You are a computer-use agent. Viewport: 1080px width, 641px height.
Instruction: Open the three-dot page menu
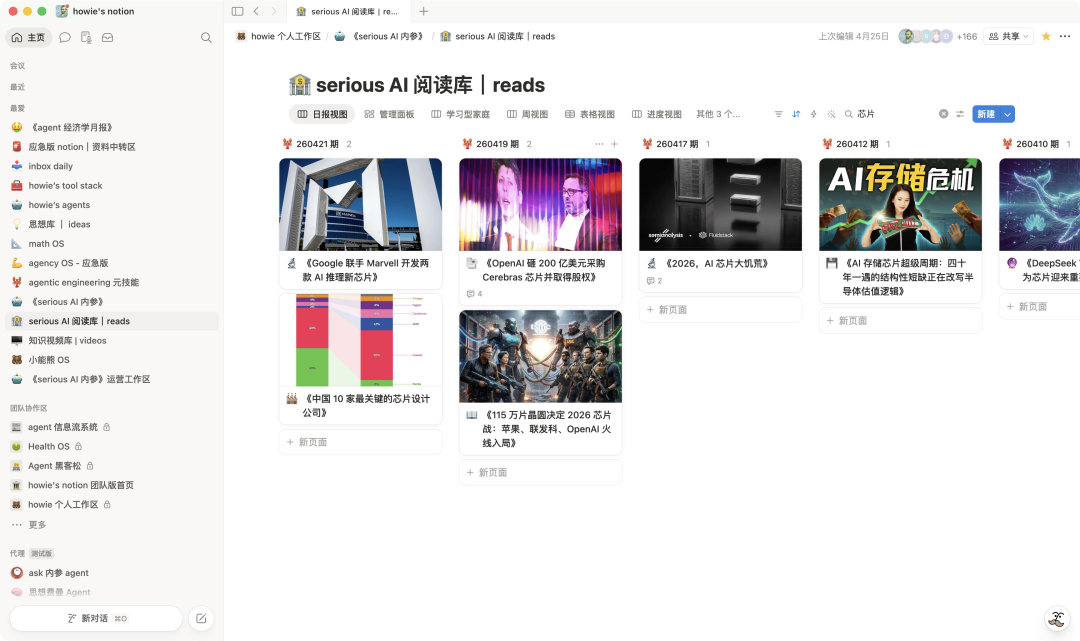pos(1065,36)
